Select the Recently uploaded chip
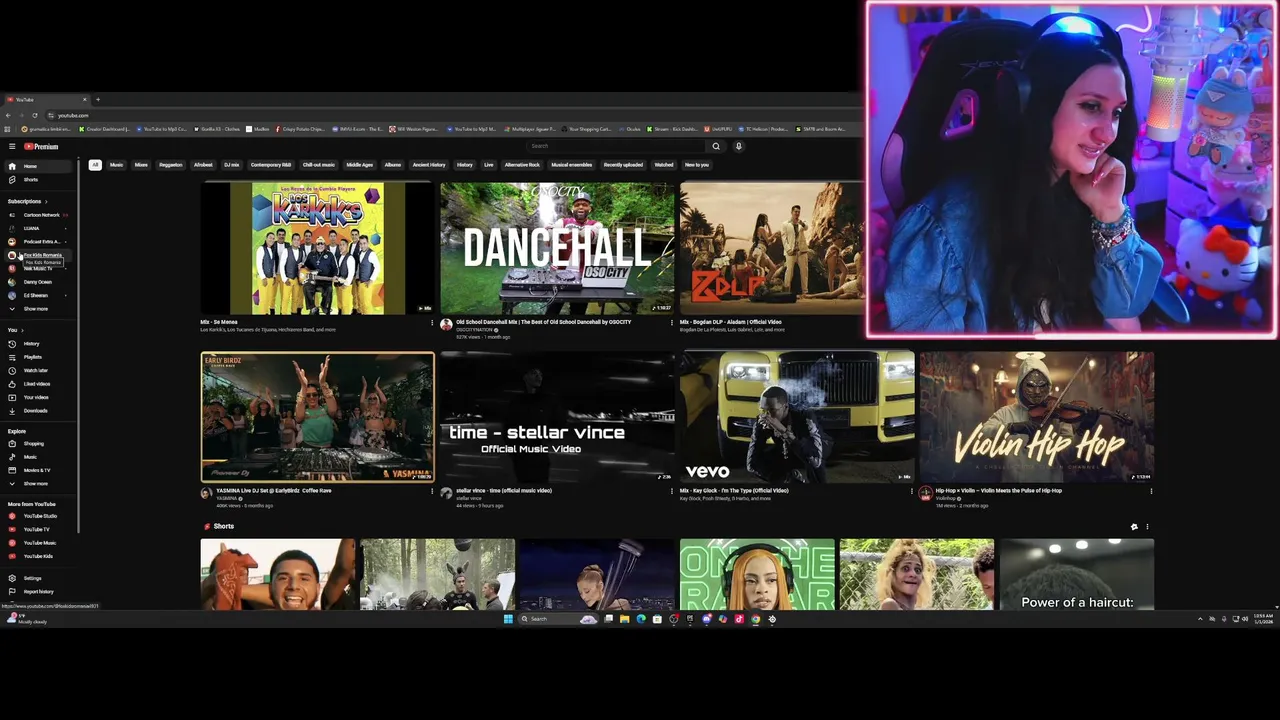The width and height of the screenshot is (1280, 720). pyautogui.click(x=624, y=165)
